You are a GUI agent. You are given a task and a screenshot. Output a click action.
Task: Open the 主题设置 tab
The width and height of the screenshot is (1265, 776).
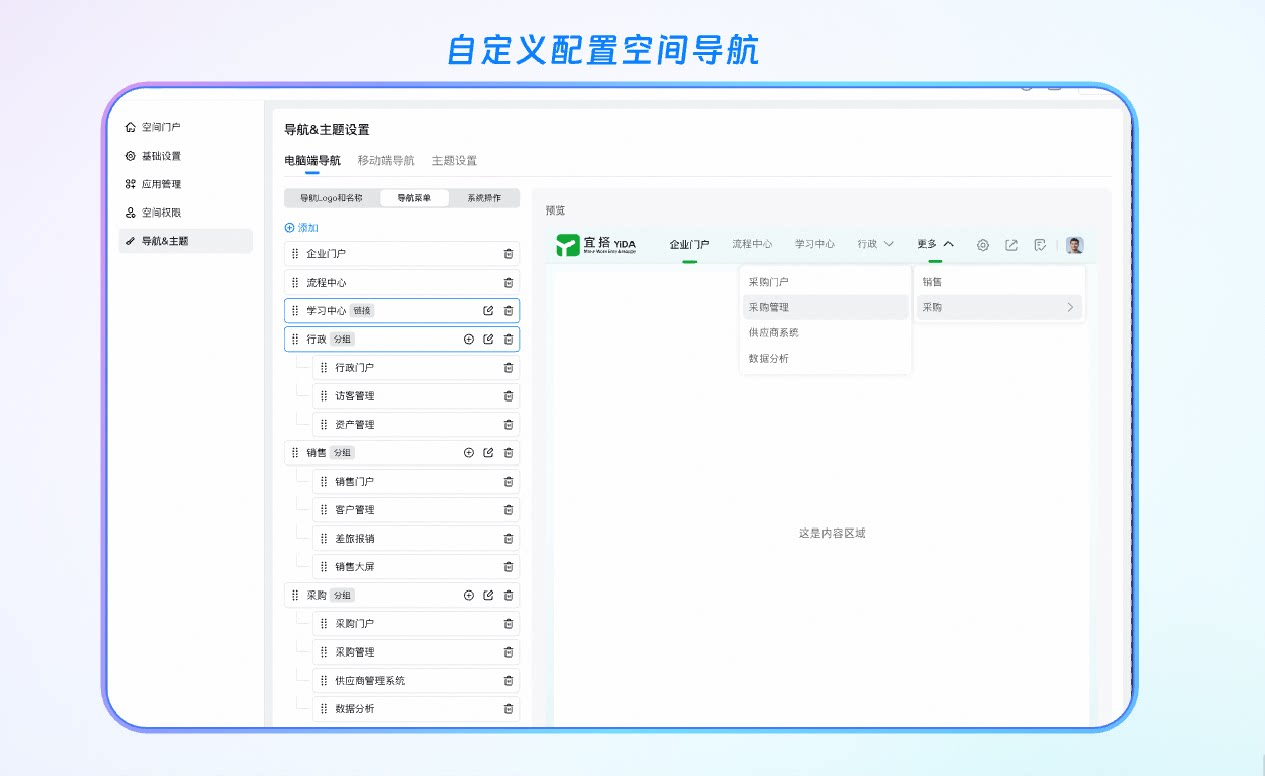tap(454, 160)
